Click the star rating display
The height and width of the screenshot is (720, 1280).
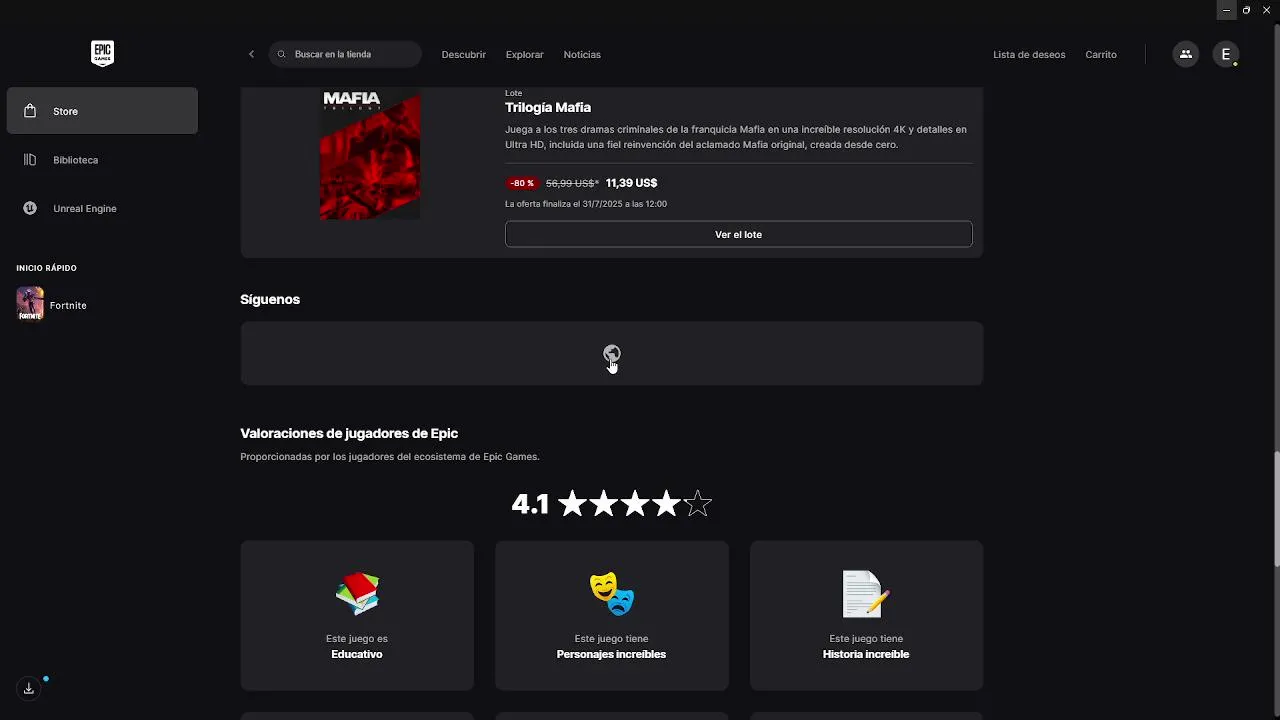tap(635, 504)
